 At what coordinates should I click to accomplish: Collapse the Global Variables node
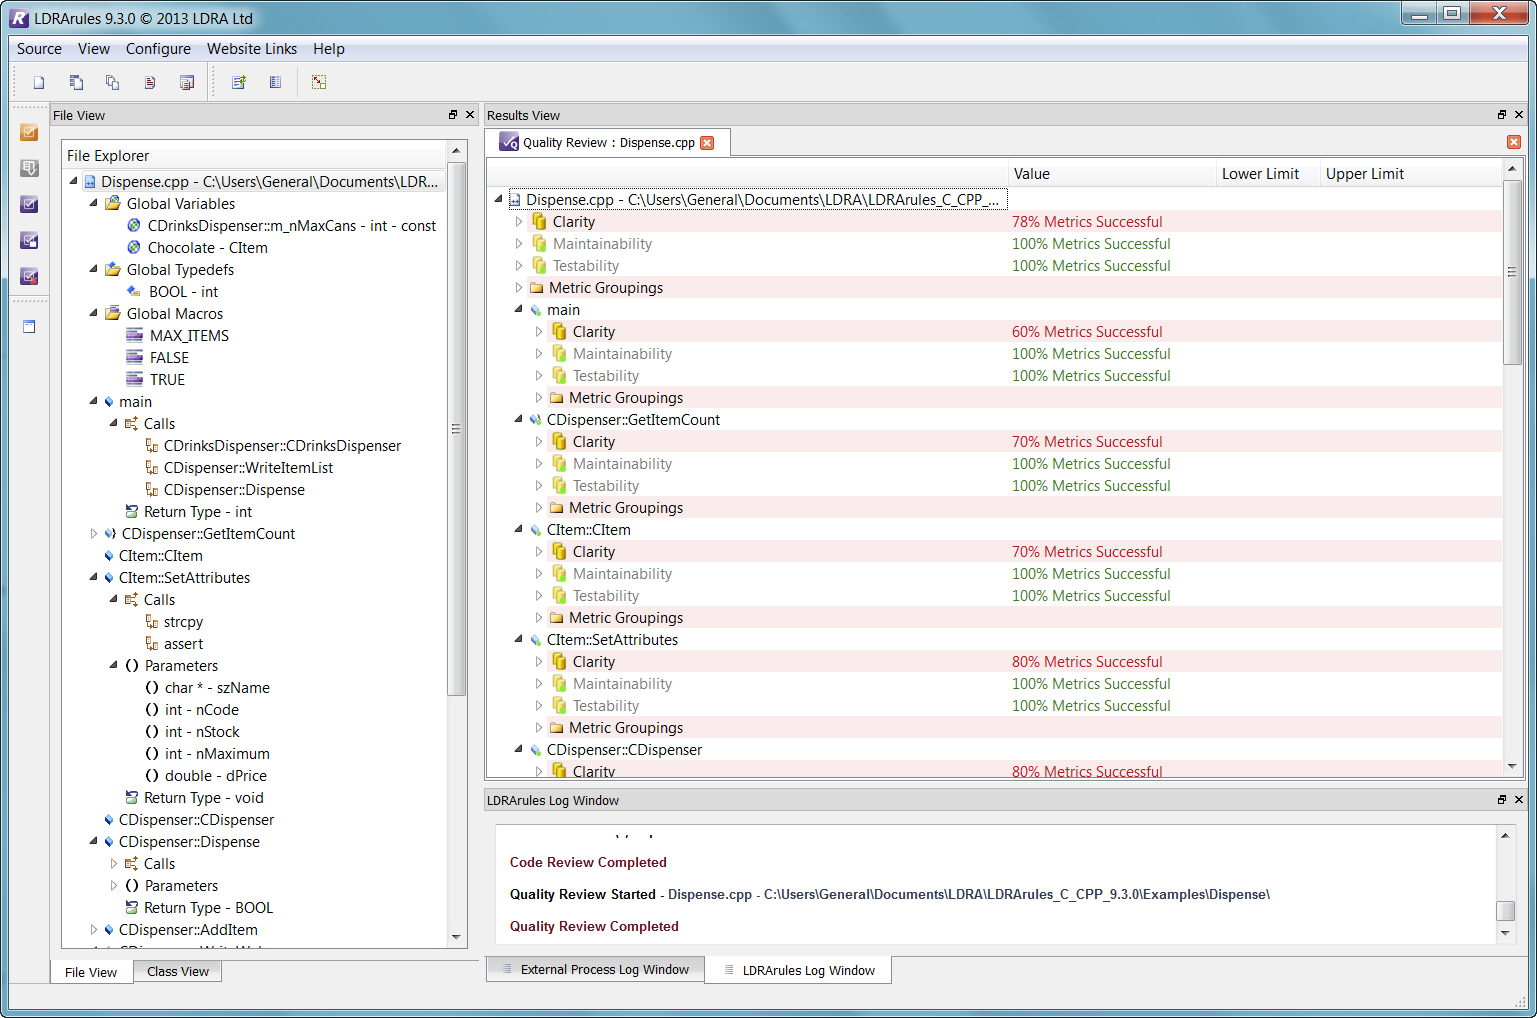tap(94, 203)
